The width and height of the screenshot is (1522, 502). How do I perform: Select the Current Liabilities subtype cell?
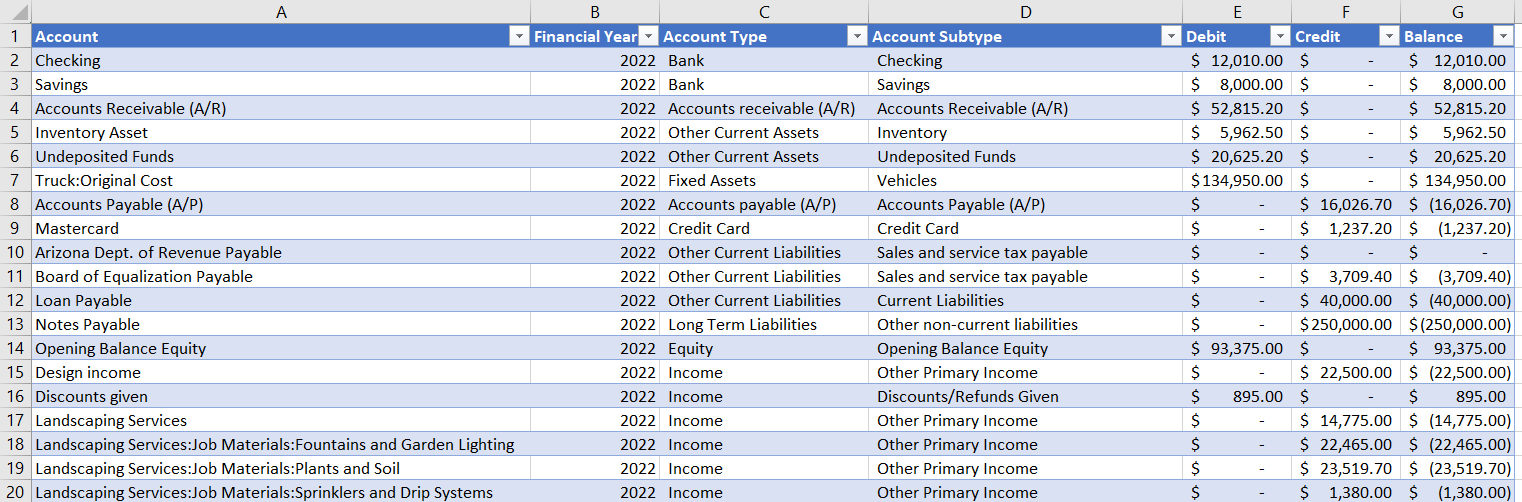[x=1025, y=300]
